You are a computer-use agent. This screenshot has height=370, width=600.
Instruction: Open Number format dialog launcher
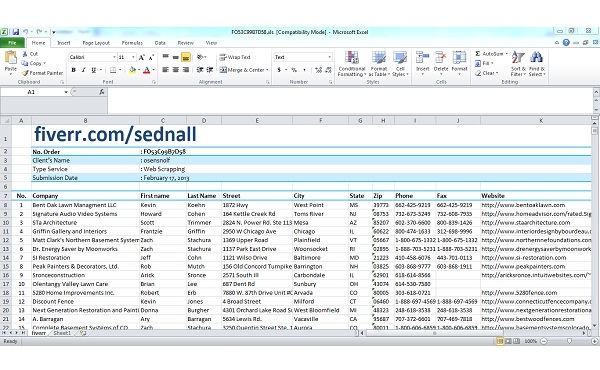[330, 82]
